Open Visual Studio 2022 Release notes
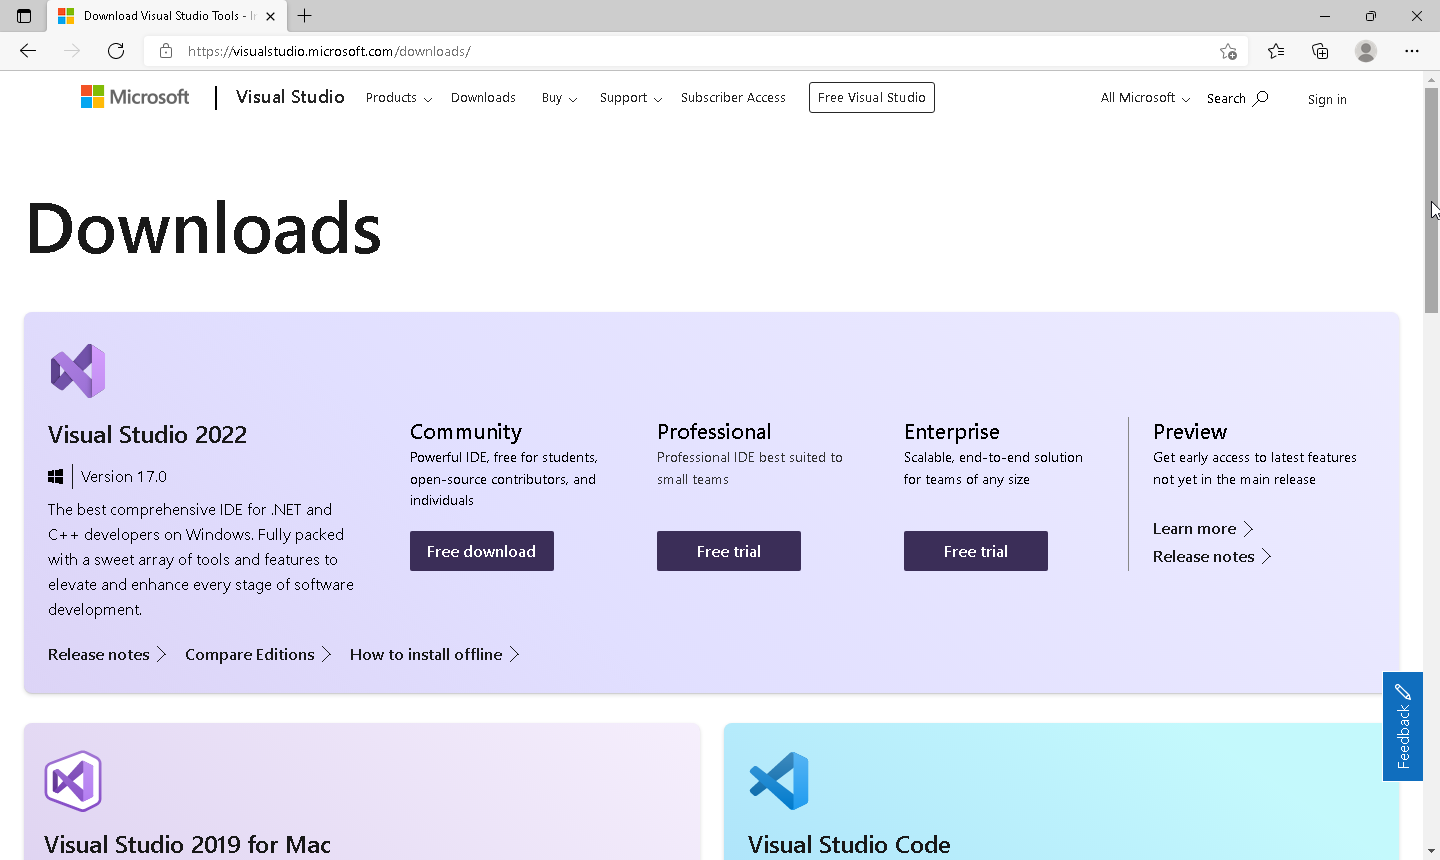The width and height of the screenshot is (1440, 860). (x=99, y=654)
